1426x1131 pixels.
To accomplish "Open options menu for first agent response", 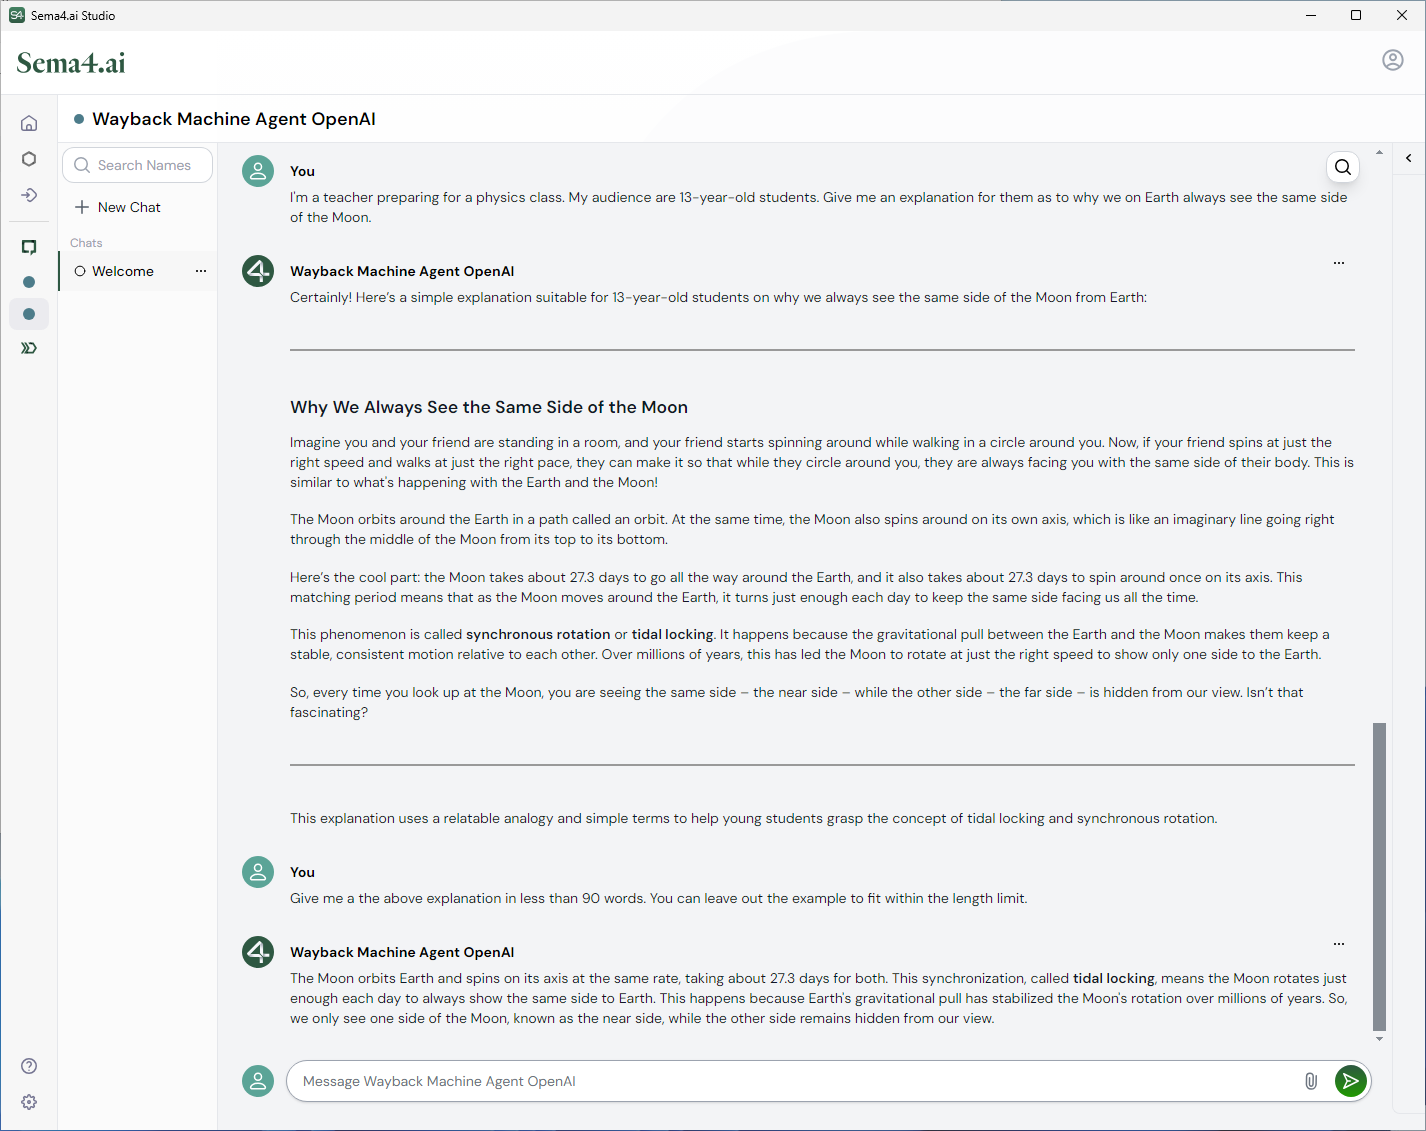I will tap(1339, 263).
